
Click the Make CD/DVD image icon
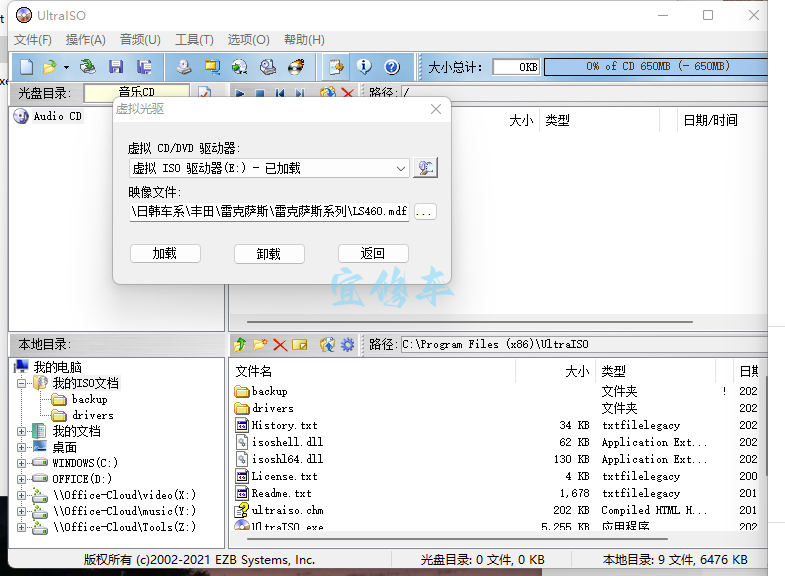click(184, 67)
